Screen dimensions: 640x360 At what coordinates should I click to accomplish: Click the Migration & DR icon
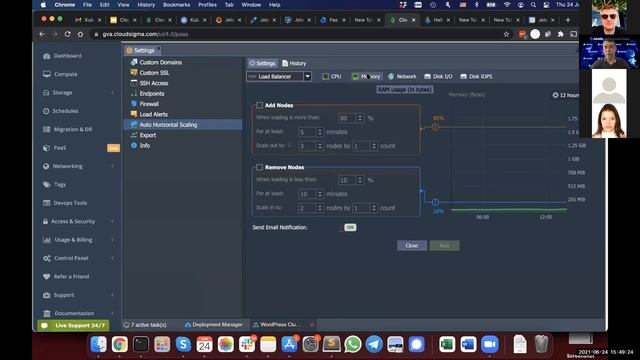click(47, 129)
